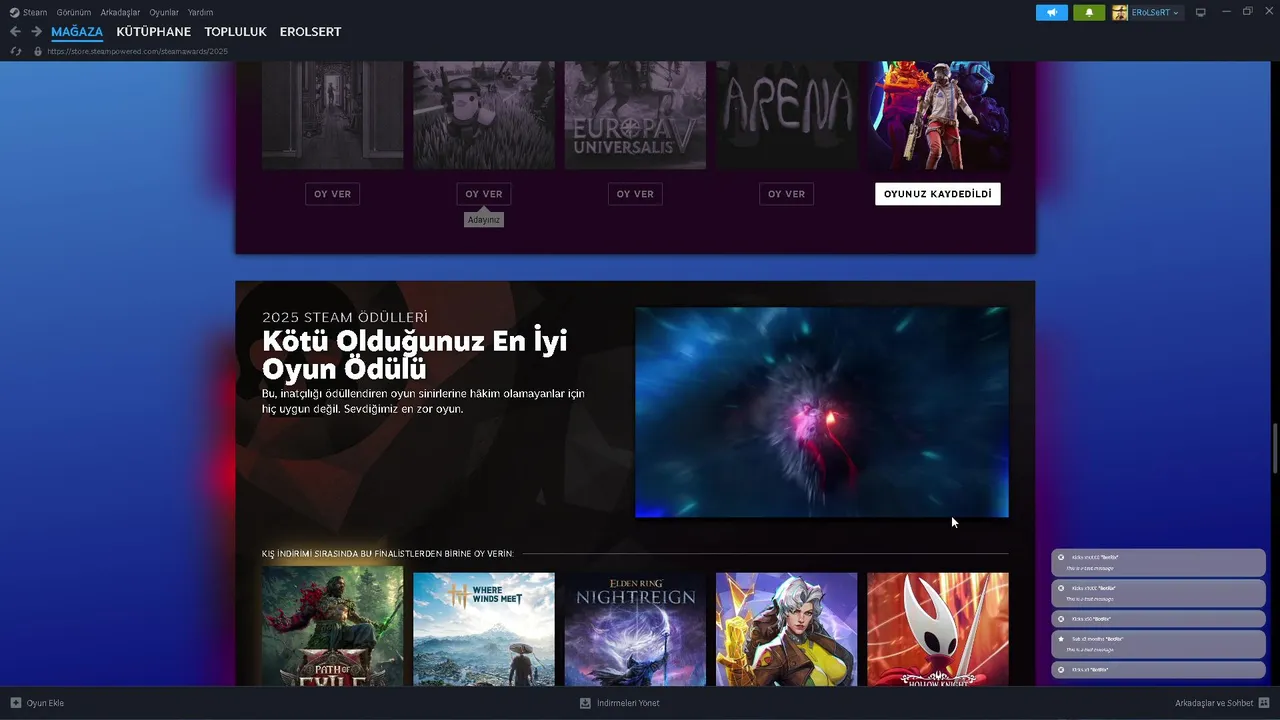1280x720 pixels.
Task: Click the top Kicks overlay notification
Action: (1158, 562)
